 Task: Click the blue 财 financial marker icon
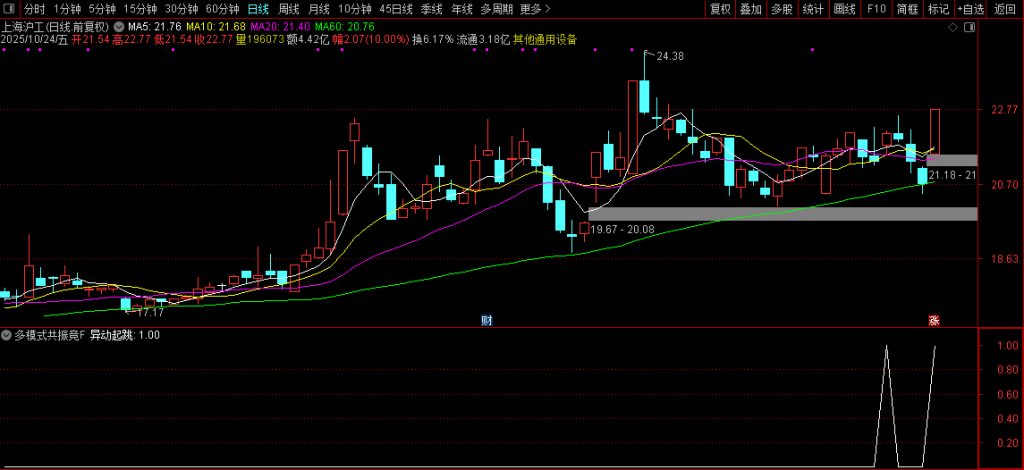point(486,320)
